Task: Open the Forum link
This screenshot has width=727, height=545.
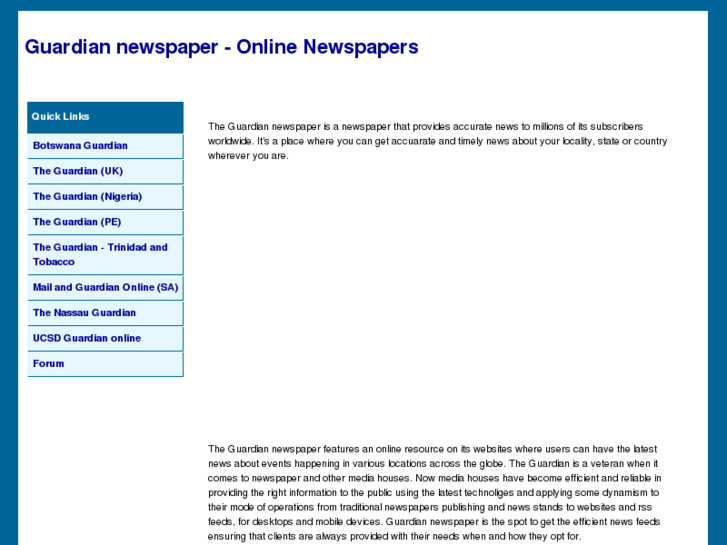Action: pyautogui.click(x=105, y=364)
